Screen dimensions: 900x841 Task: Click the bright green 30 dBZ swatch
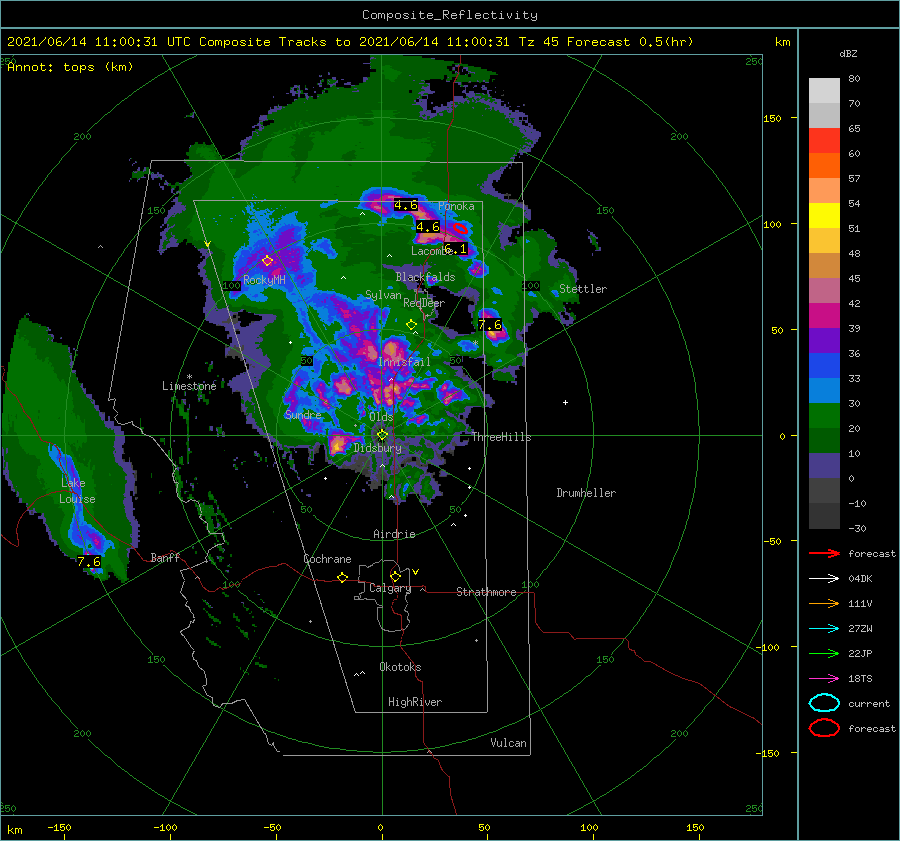pyautogui.click(x=824, y=415)
